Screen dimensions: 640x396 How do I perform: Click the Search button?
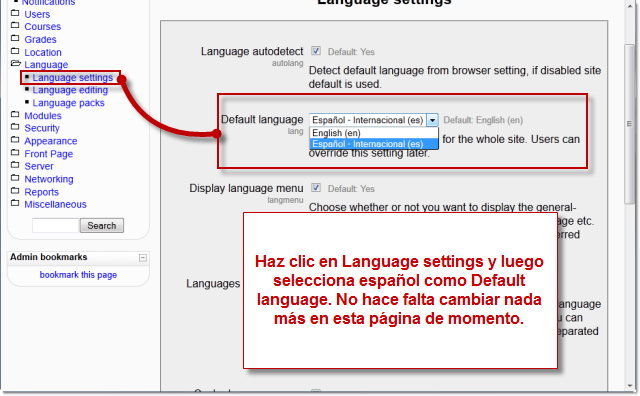pyautogui.click(x=102, y=225)
